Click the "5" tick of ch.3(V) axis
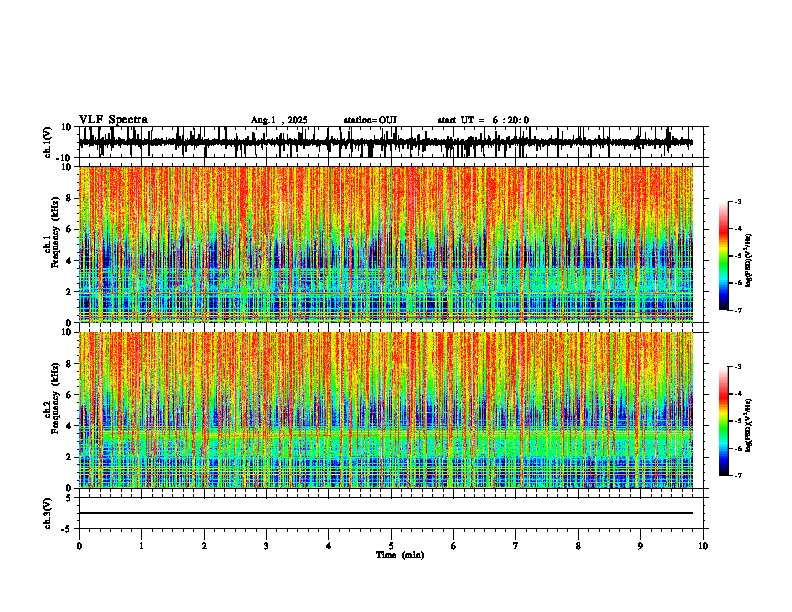The width and height of the screenshot is (792, 612). coord(70,497)
